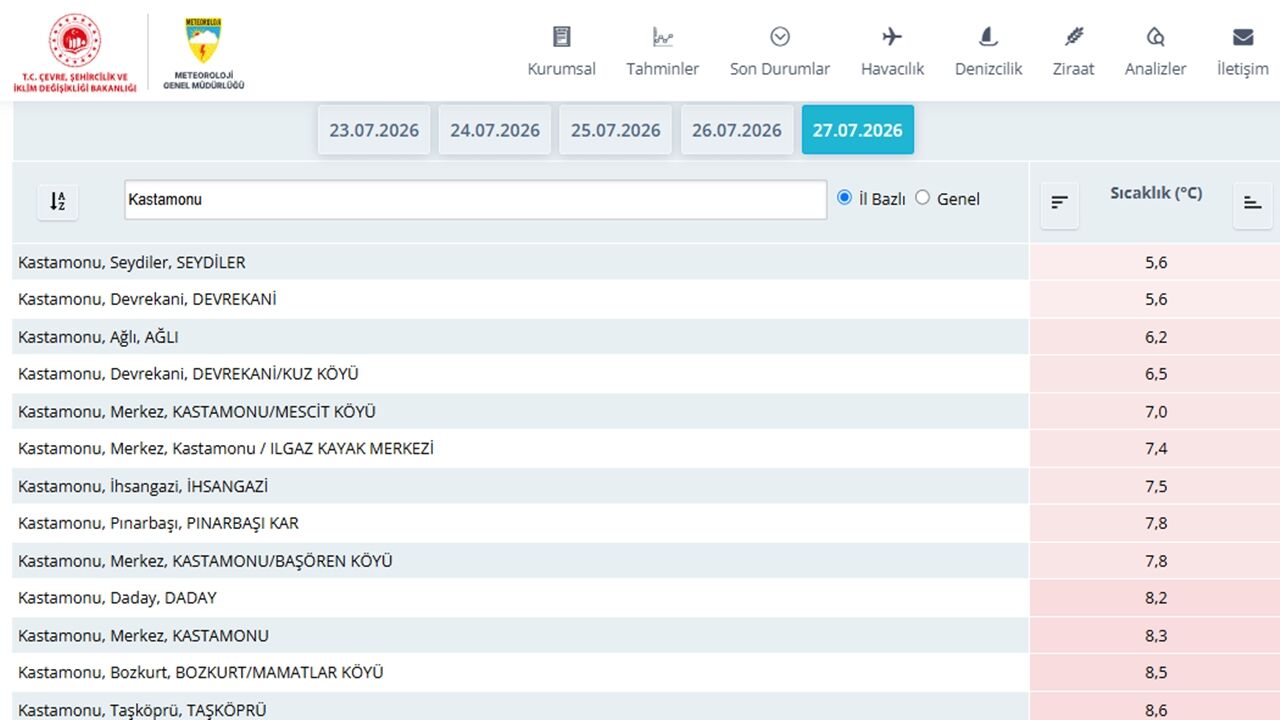1280x720 pixels.
Task: Click the Meteoroloji Genel Müdürlüğü logo
Action: coord(204,53)
